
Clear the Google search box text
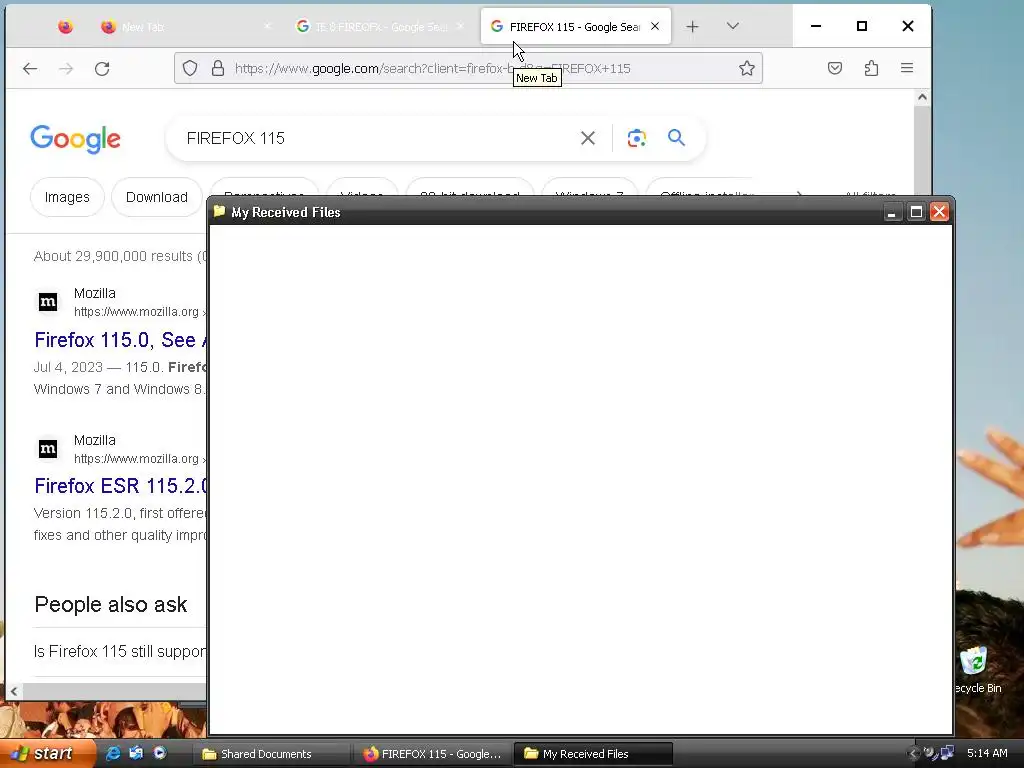pyautogui.click(x=588, y=138)
